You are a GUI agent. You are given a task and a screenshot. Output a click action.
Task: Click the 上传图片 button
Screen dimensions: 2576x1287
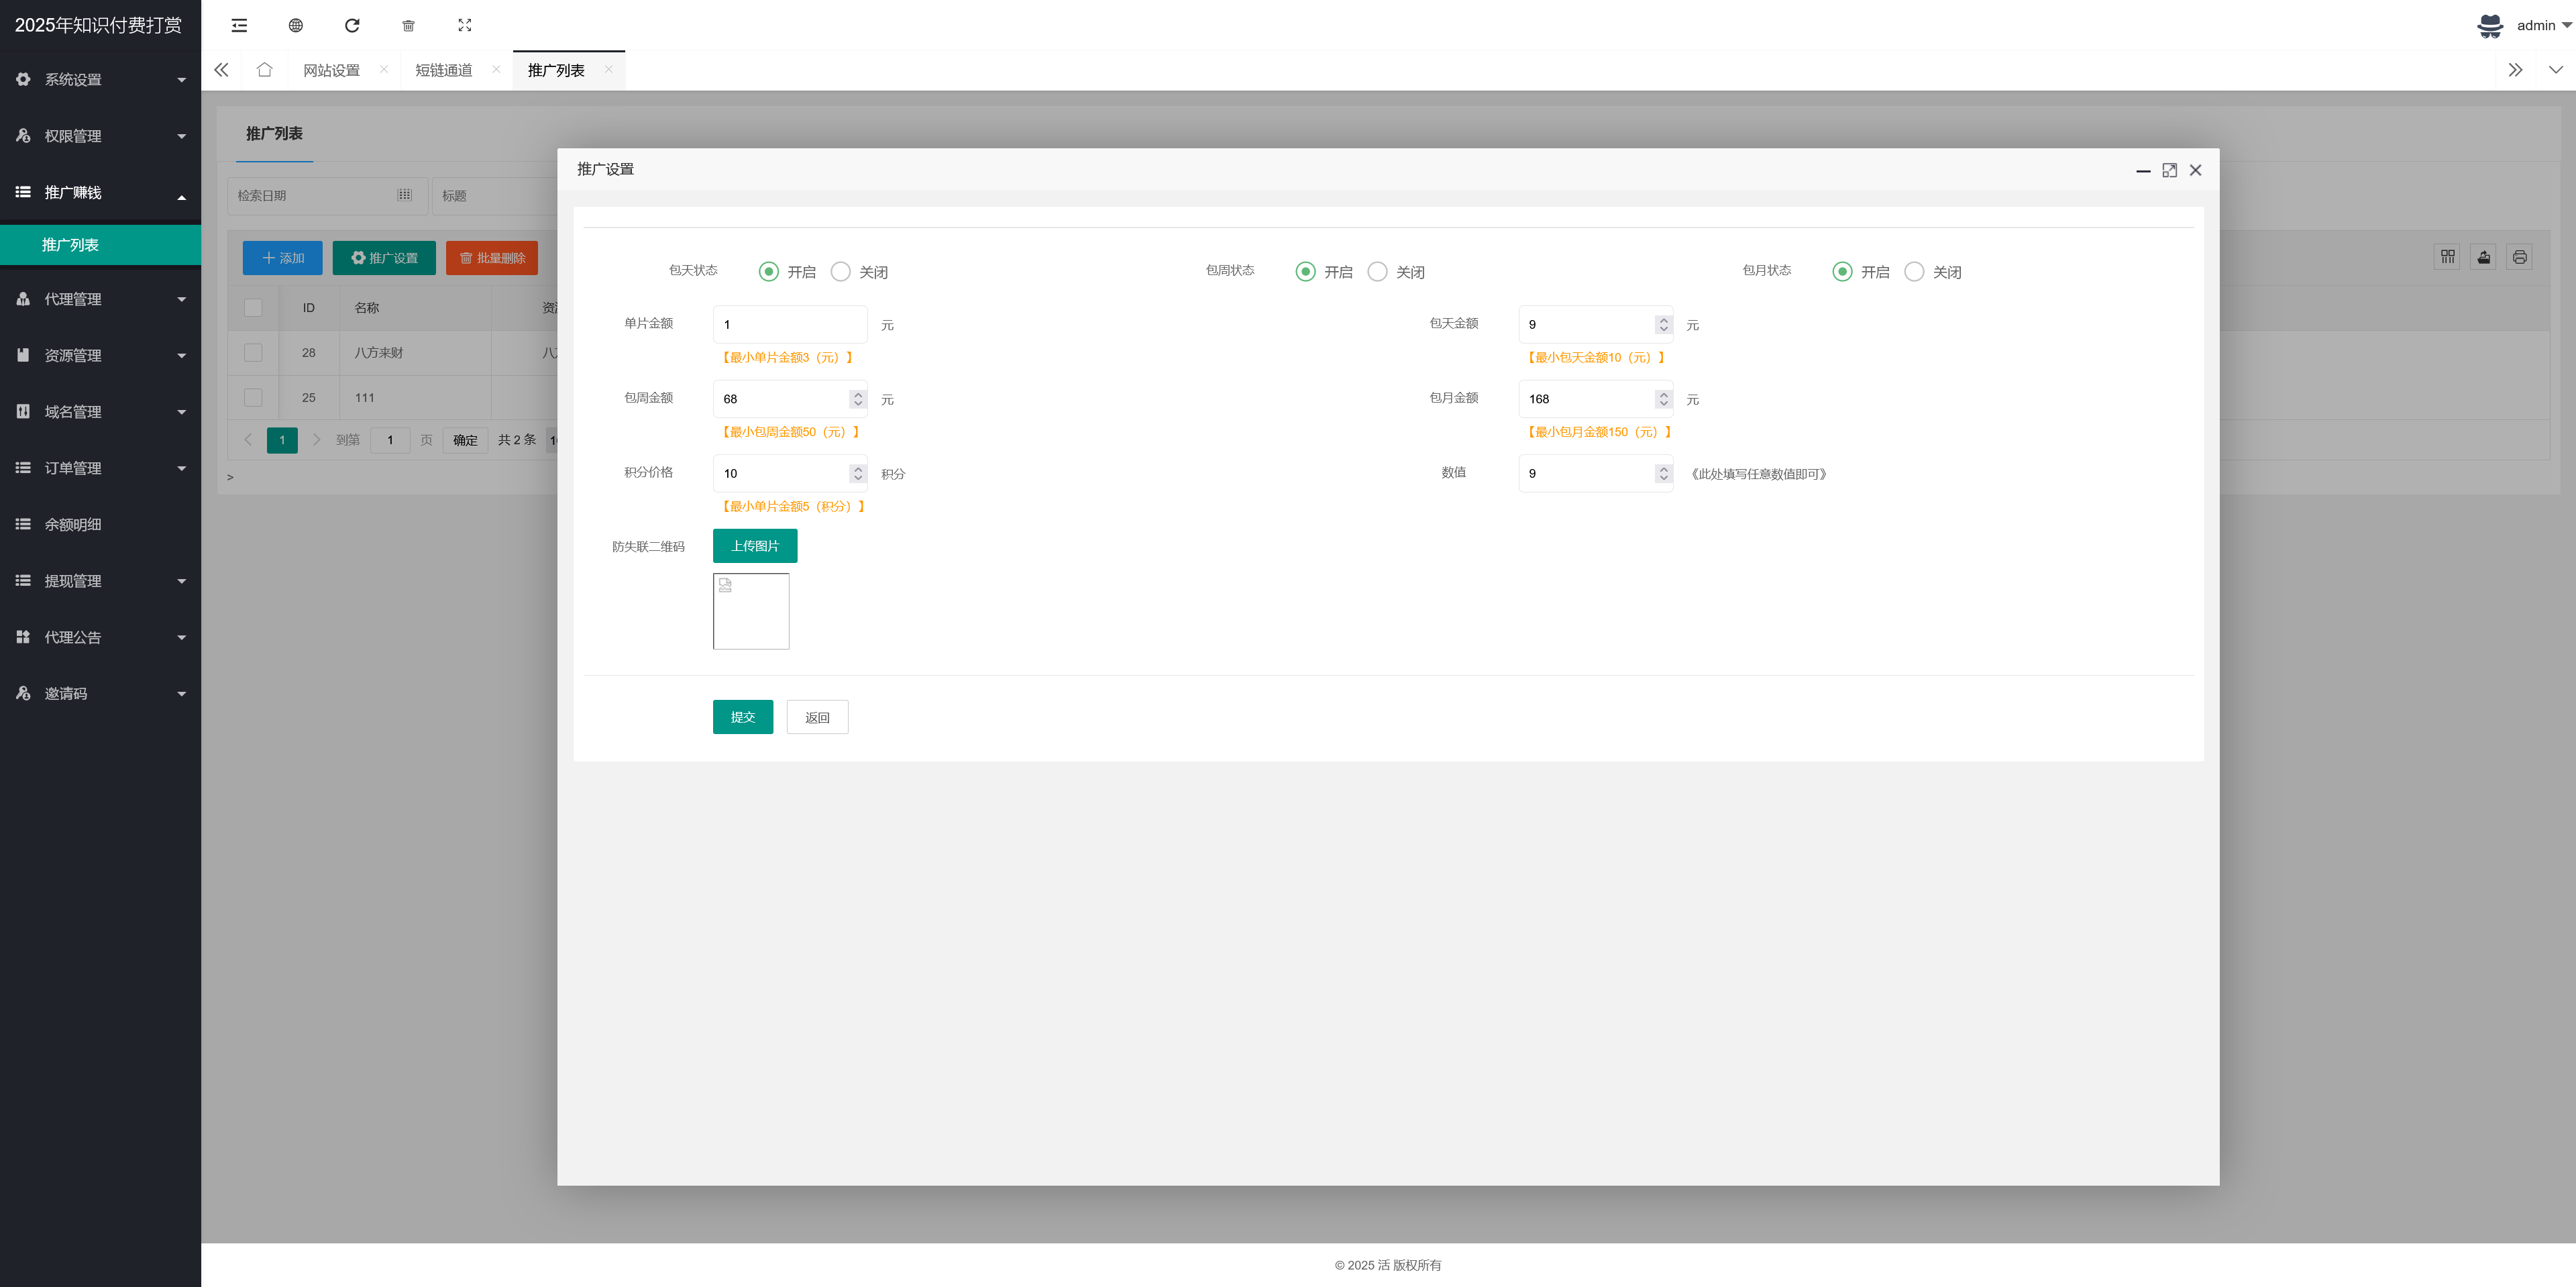point(754,546)
